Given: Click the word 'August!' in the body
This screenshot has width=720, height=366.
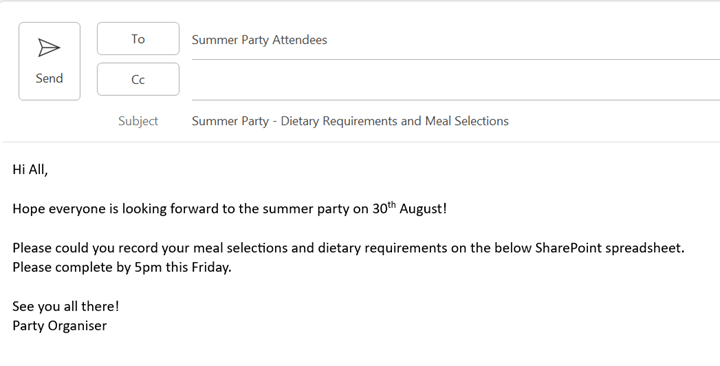Looking at the screenshot, I should [423, 209].
